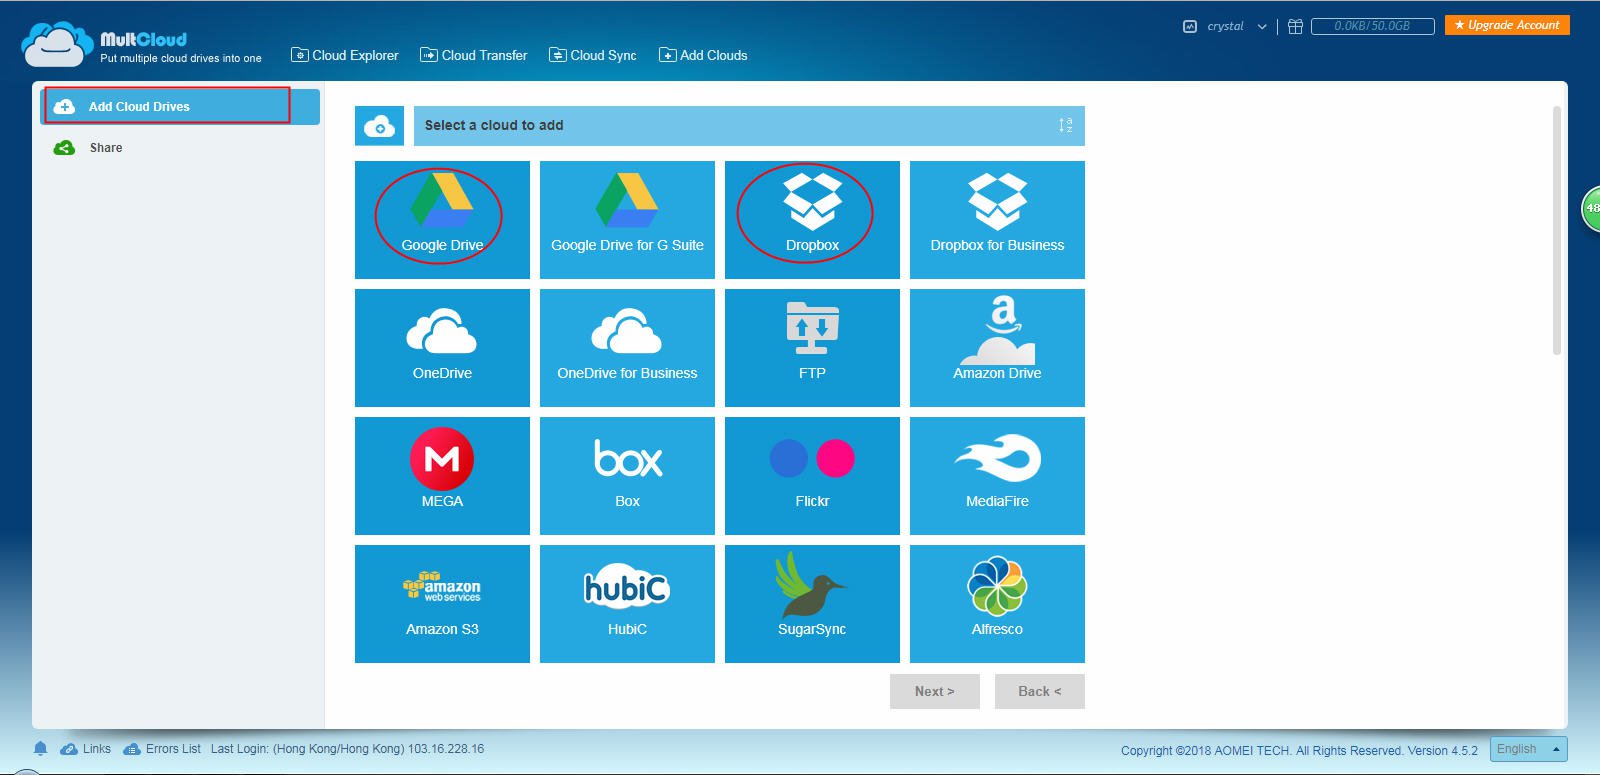The height and width of the screenshot is (775, 1600).
Task: Open Share in the sidebar
Action: click(105, 148)
